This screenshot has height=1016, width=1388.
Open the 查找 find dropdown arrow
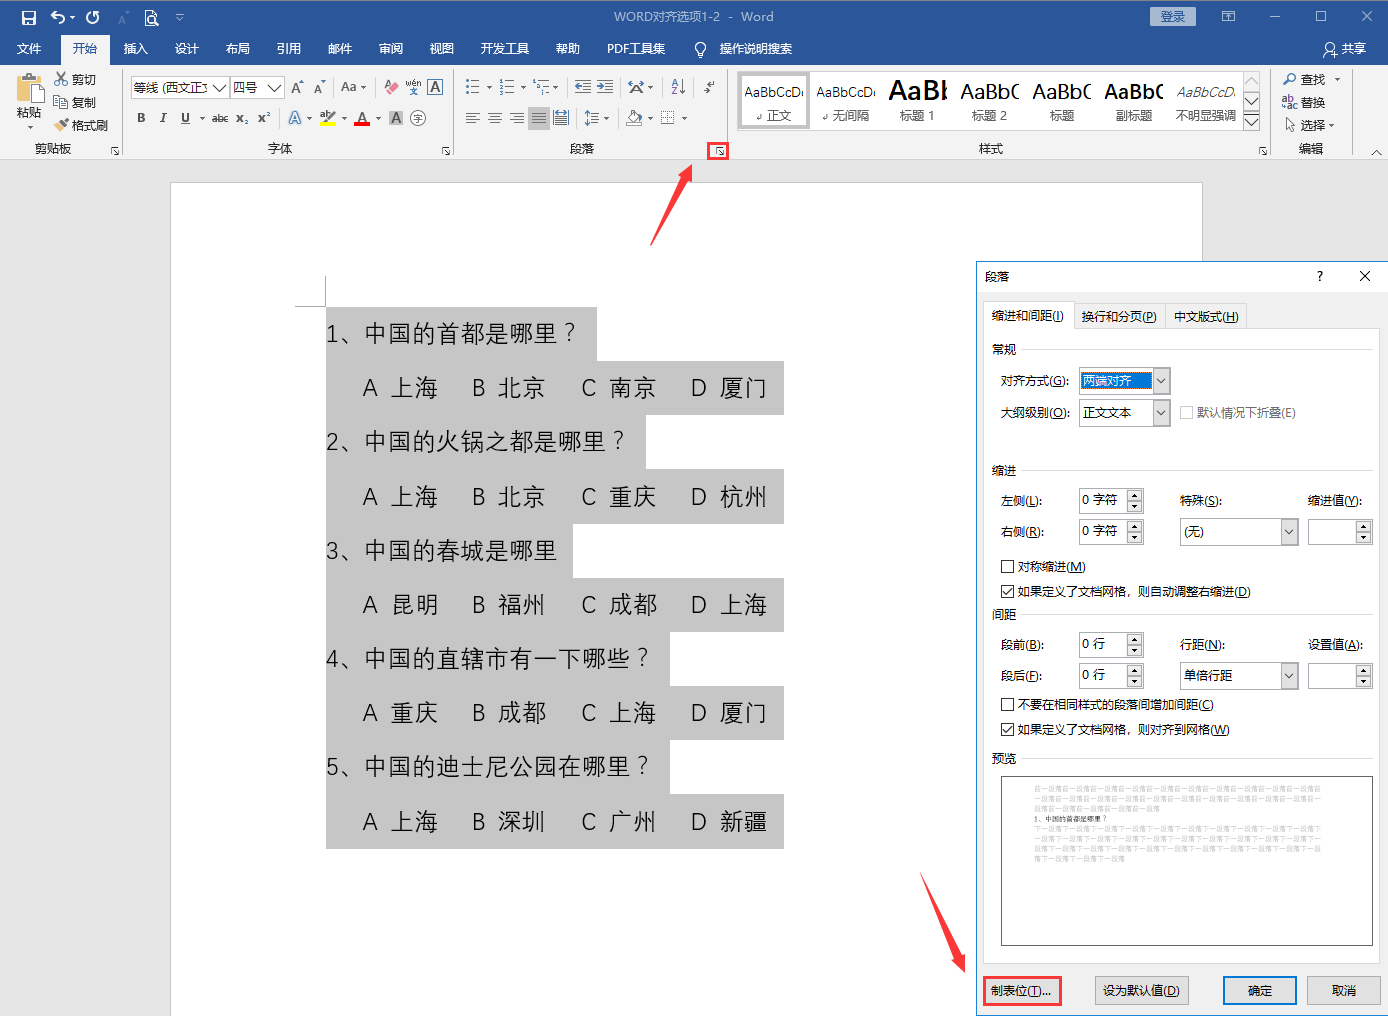[x=1337, y=79]
